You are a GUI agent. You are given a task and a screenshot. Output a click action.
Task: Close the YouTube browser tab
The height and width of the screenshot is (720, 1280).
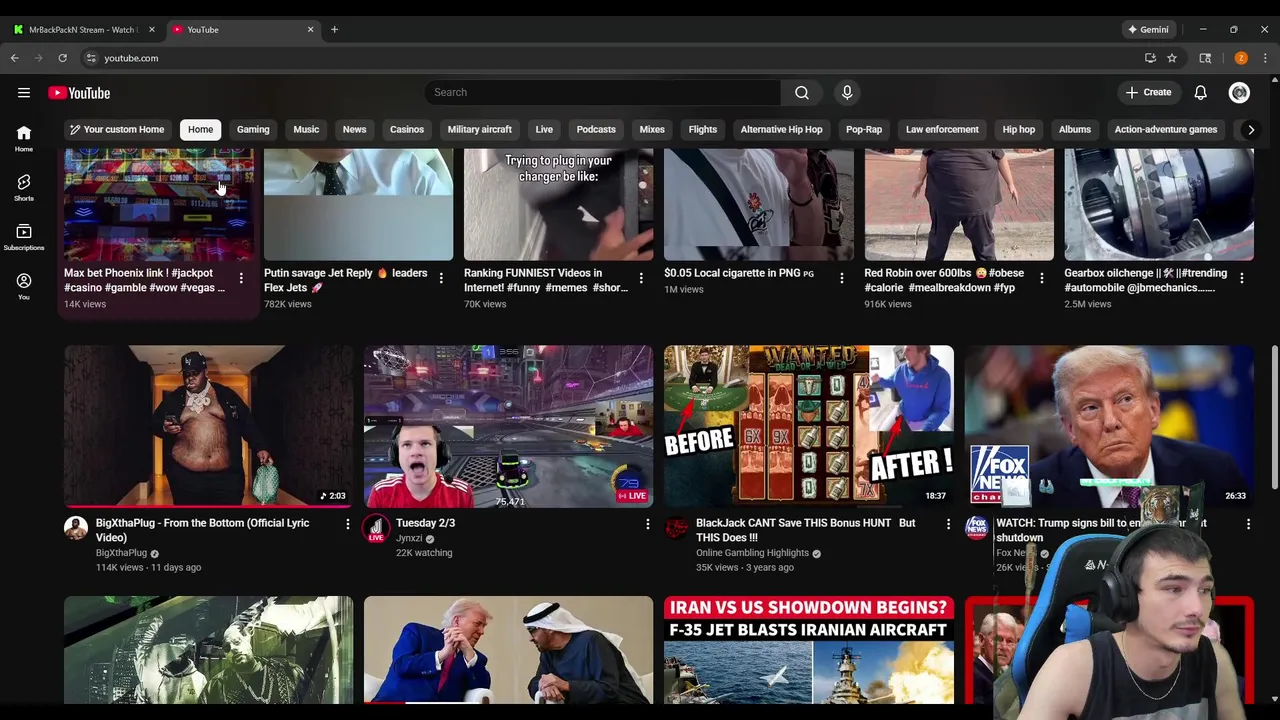(310, 29)
